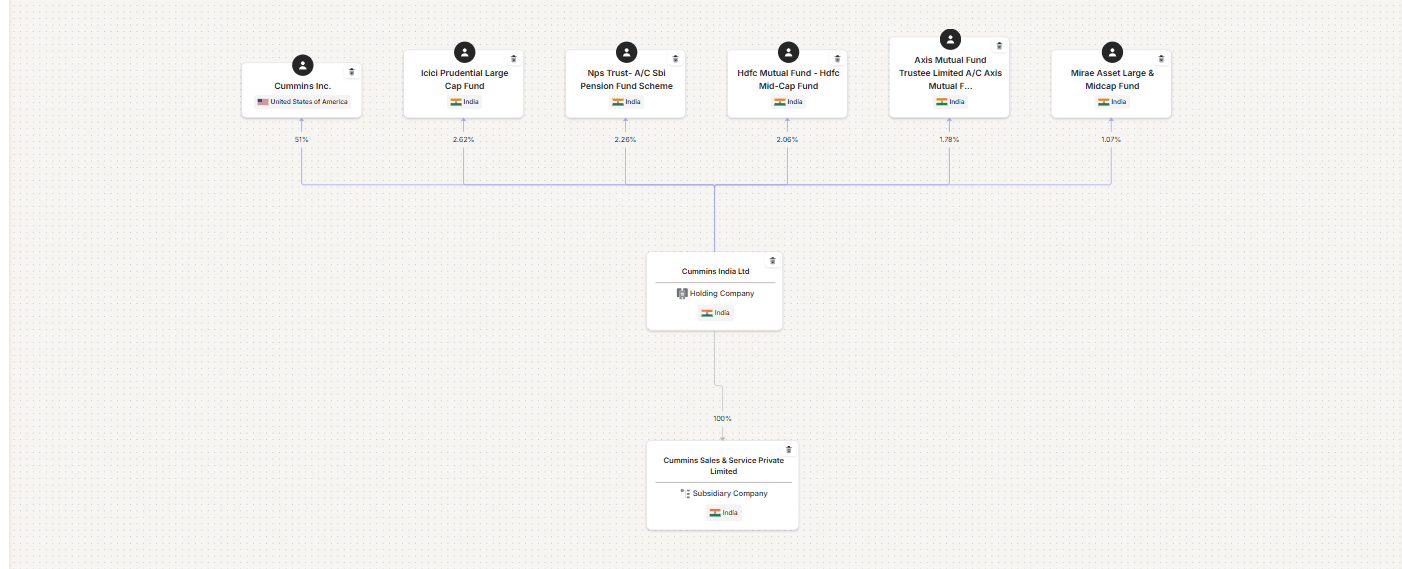Open the Cummins India Ltd title

click(715, 271)
